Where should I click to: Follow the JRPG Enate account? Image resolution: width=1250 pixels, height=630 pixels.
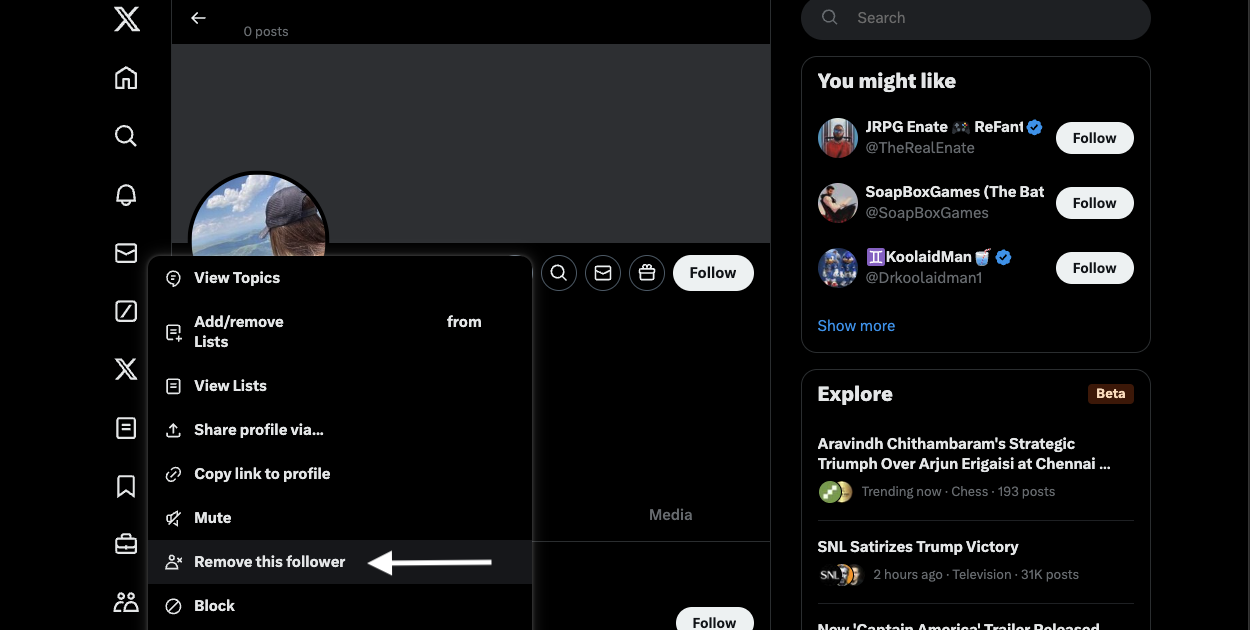coord(1094,138)
